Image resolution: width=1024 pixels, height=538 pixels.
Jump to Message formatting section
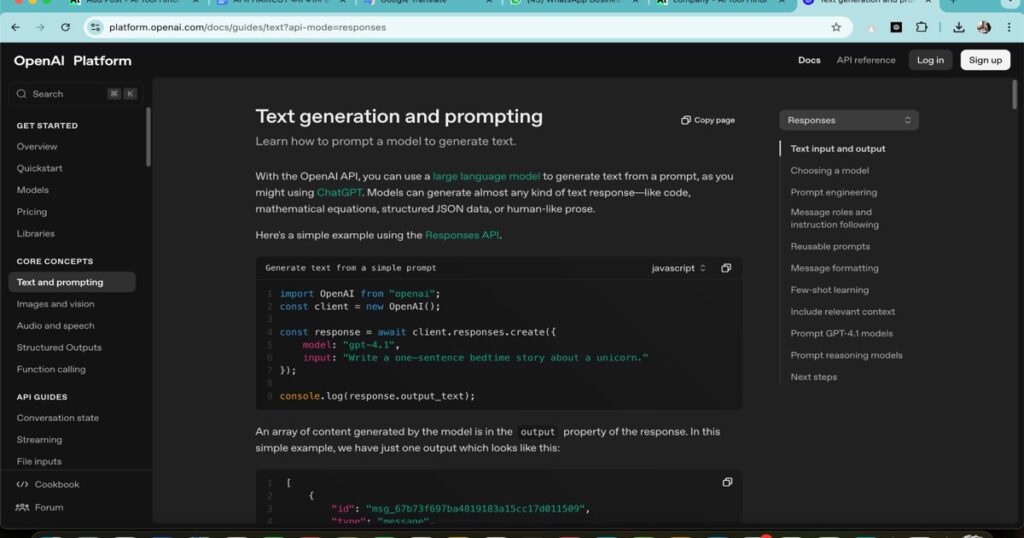[835, 268]
